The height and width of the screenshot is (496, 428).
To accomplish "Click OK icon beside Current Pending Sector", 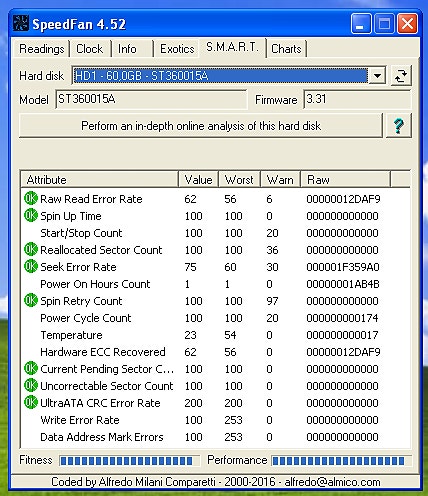I will [x=31, y=369].
